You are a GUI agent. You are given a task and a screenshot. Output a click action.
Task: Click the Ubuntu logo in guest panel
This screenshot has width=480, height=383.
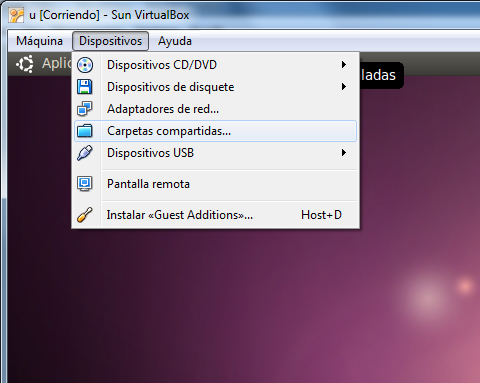[x=25, y=64]
